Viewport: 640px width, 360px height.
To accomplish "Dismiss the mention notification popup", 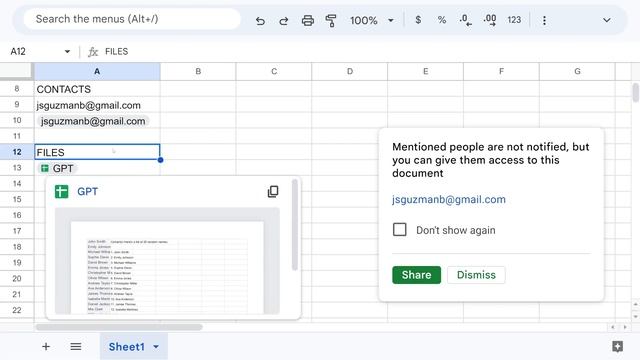I will pos(476,275).
